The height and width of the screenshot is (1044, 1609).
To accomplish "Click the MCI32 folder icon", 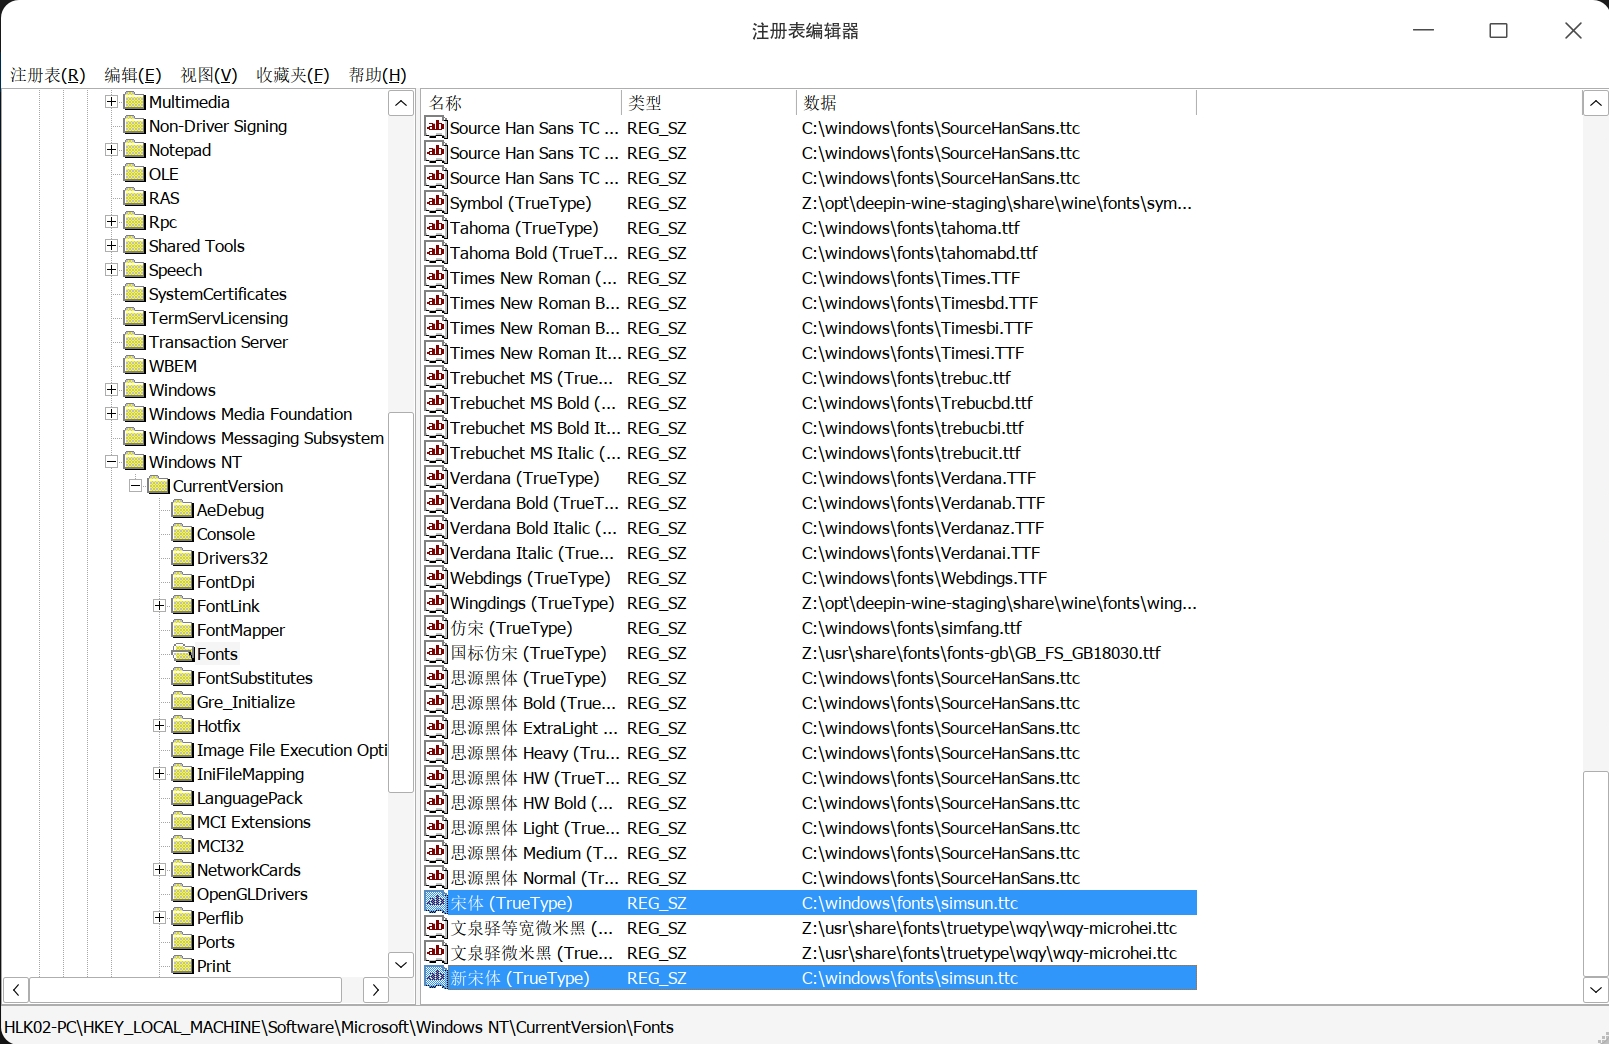I will pos(183,845).
